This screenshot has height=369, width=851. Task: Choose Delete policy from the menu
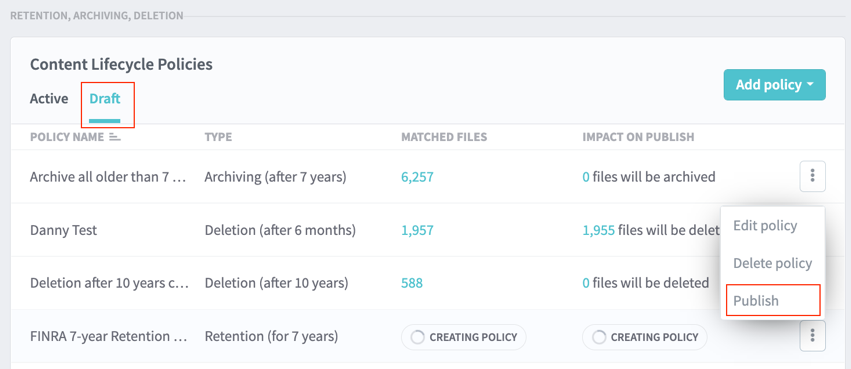tap(772, 263)
